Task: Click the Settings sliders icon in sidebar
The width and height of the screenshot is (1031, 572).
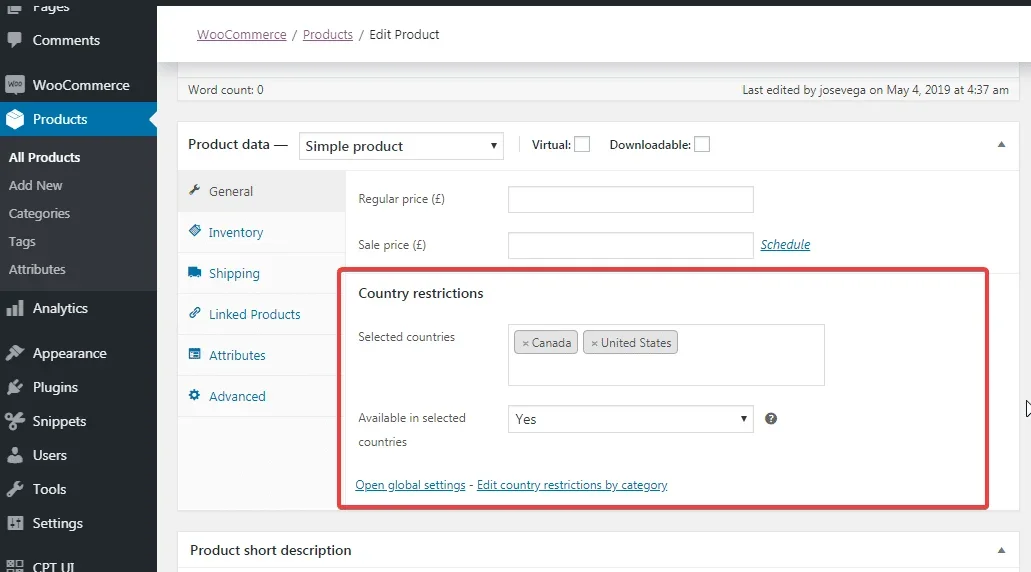Action: 14,523
